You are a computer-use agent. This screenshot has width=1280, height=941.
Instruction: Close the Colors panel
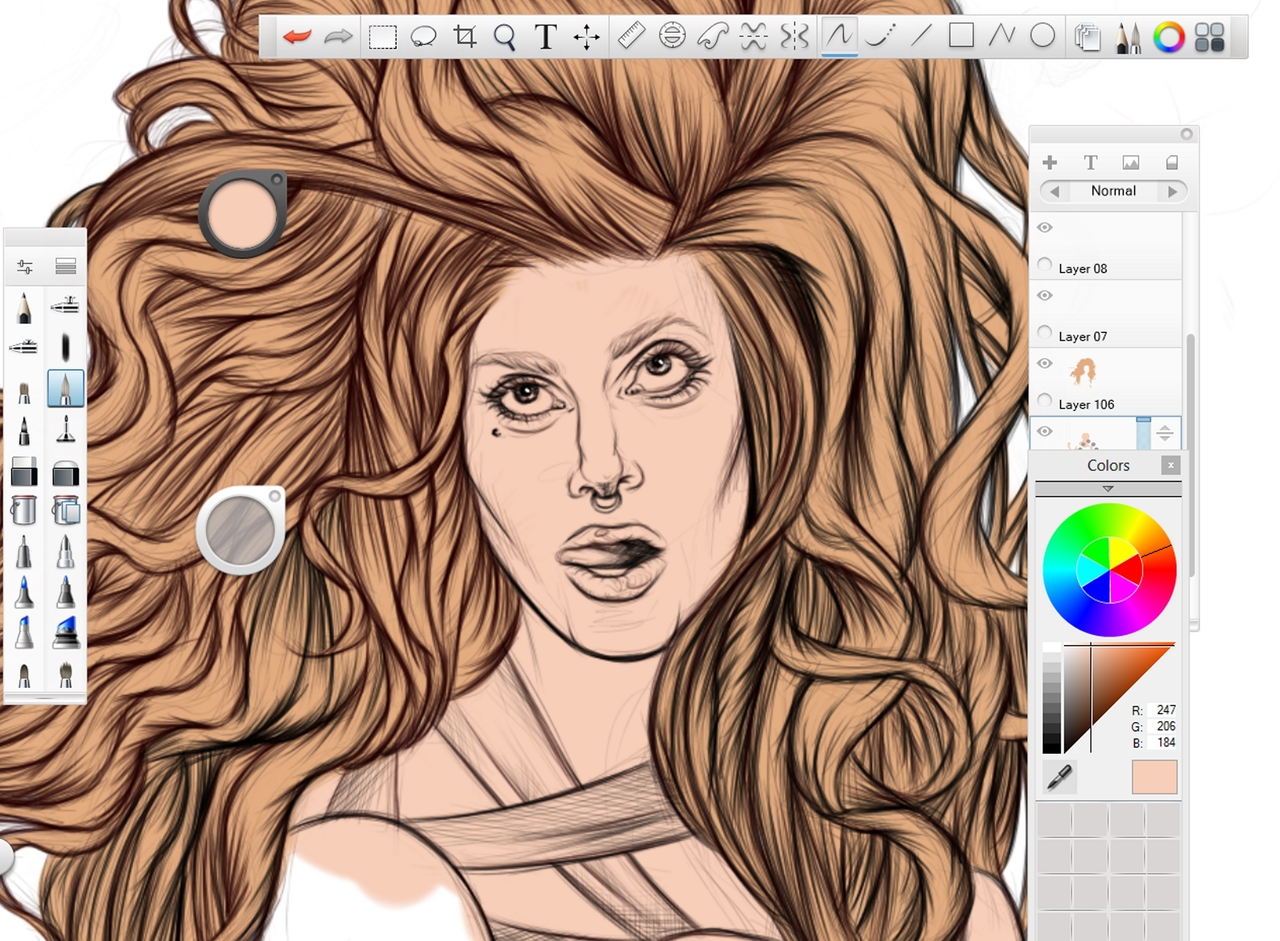tap(1170, 465)
